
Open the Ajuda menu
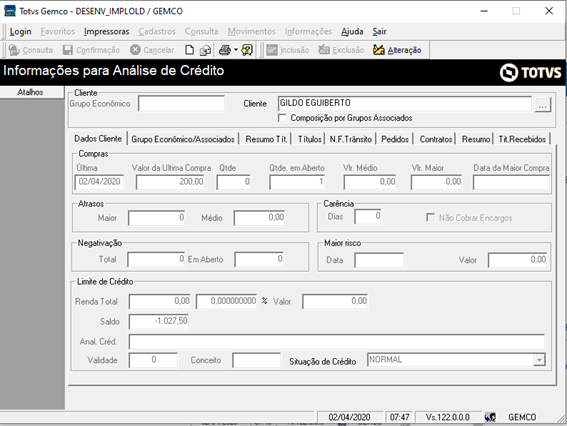(x=352, y=31)
